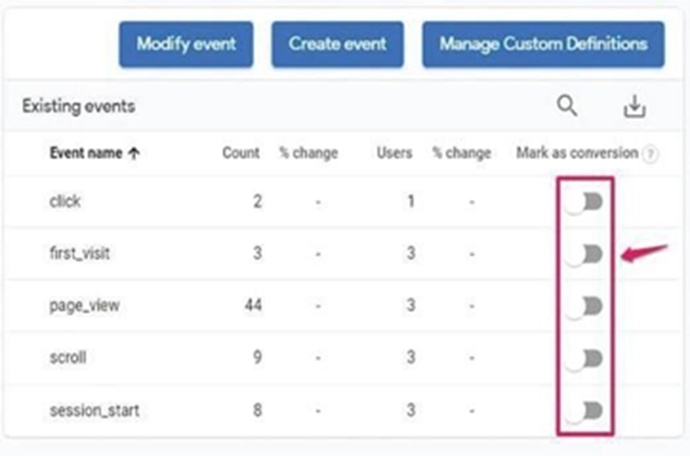Image resolution: width=690 pixels, height=456 pixels.
Task: Select the 'click' event name
Action: pyautogui.click(x=65, y=201)
